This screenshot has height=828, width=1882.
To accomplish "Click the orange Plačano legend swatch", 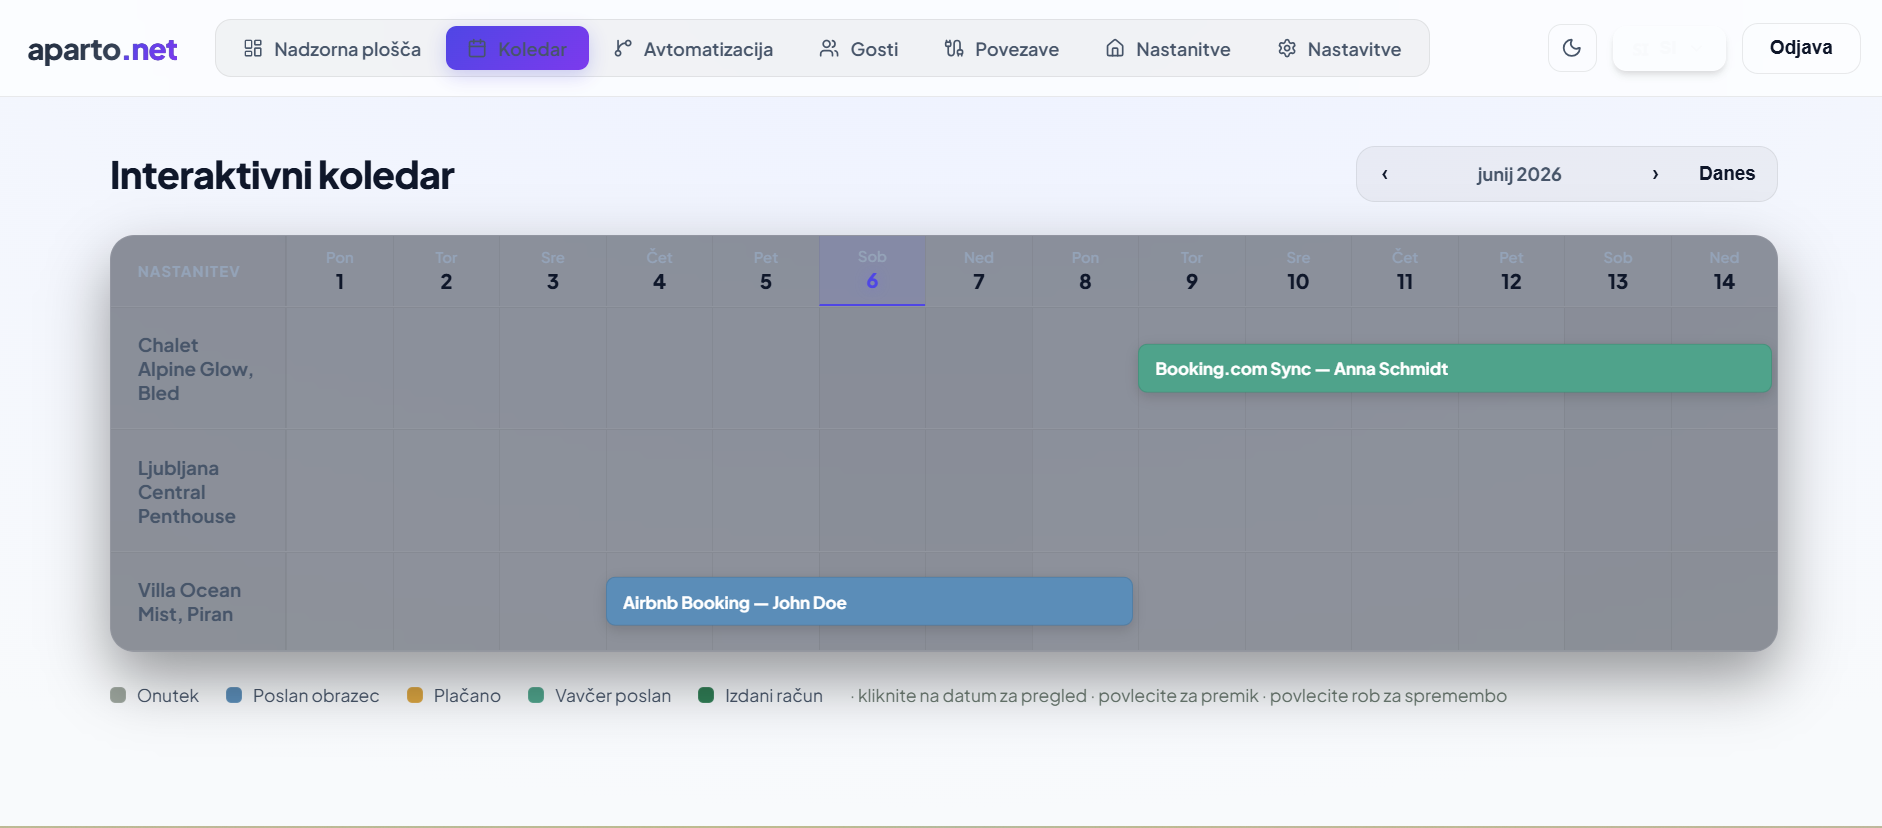I will click(415, 695).
